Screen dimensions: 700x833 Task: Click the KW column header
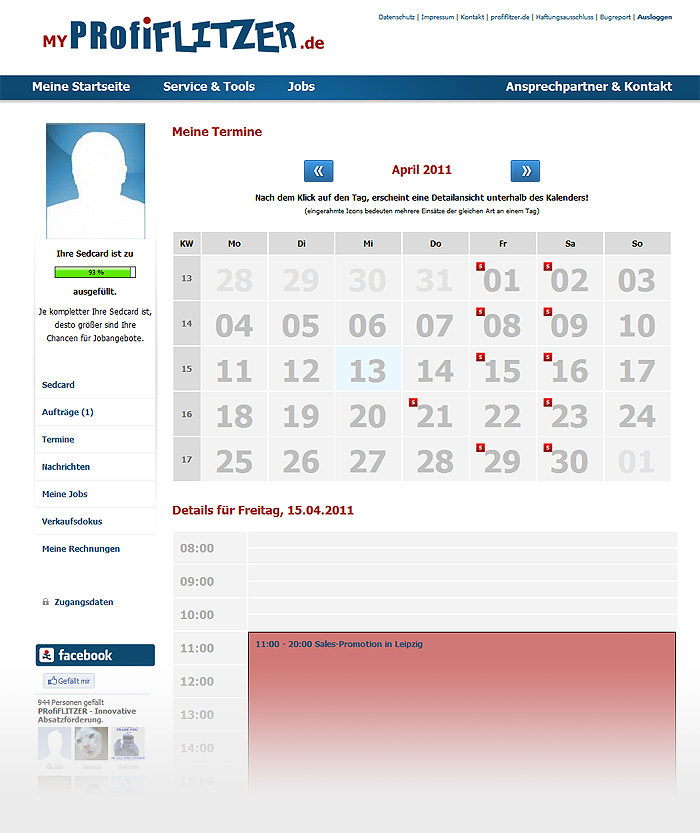point(186,243)
